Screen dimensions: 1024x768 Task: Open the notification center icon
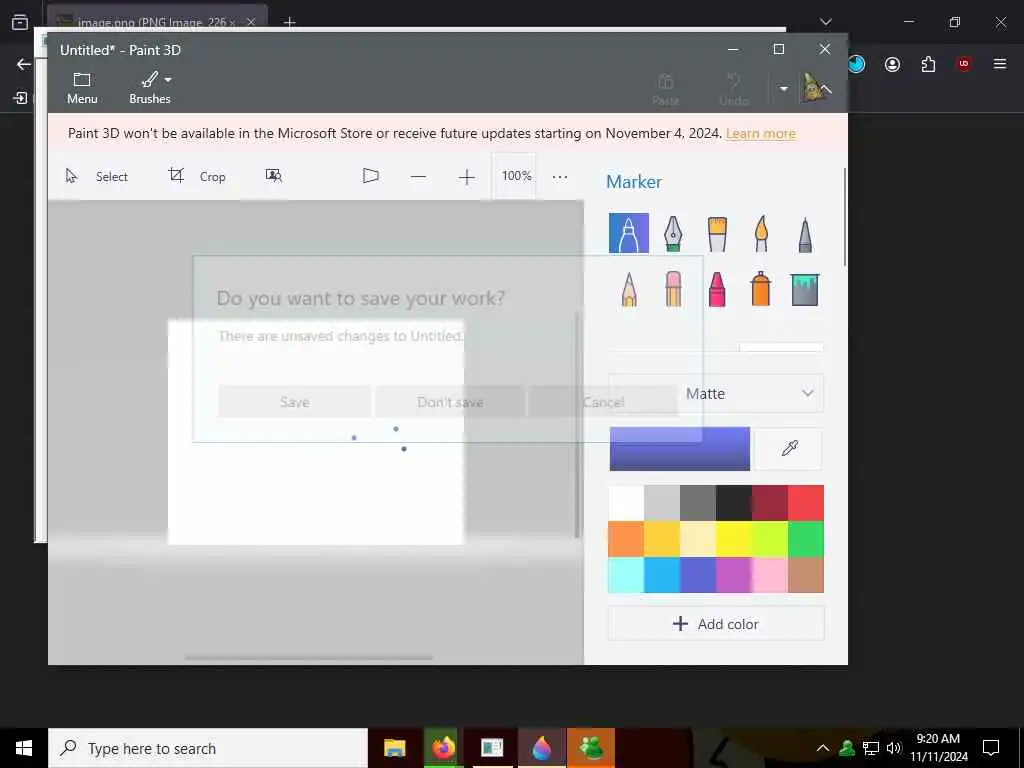pos(991,748)
